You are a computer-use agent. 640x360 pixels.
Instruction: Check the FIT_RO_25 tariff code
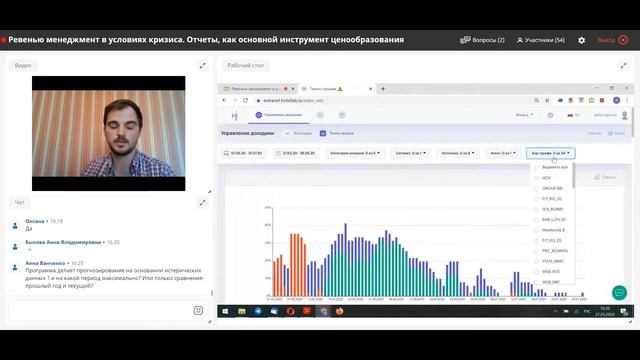click(536, 240)
